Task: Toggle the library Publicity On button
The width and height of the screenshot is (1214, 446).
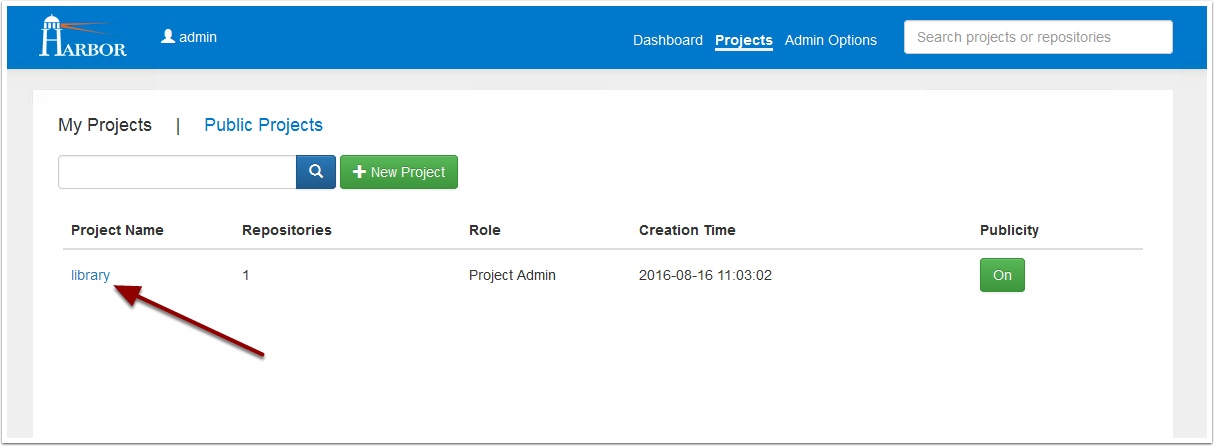Action: coord(1002,275)
